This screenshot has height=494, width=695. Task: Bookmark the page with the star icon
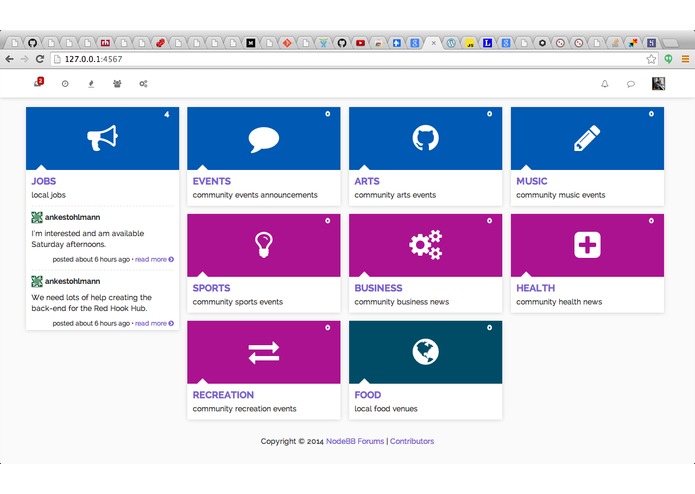pyautogui.click(x=651, y=59)
